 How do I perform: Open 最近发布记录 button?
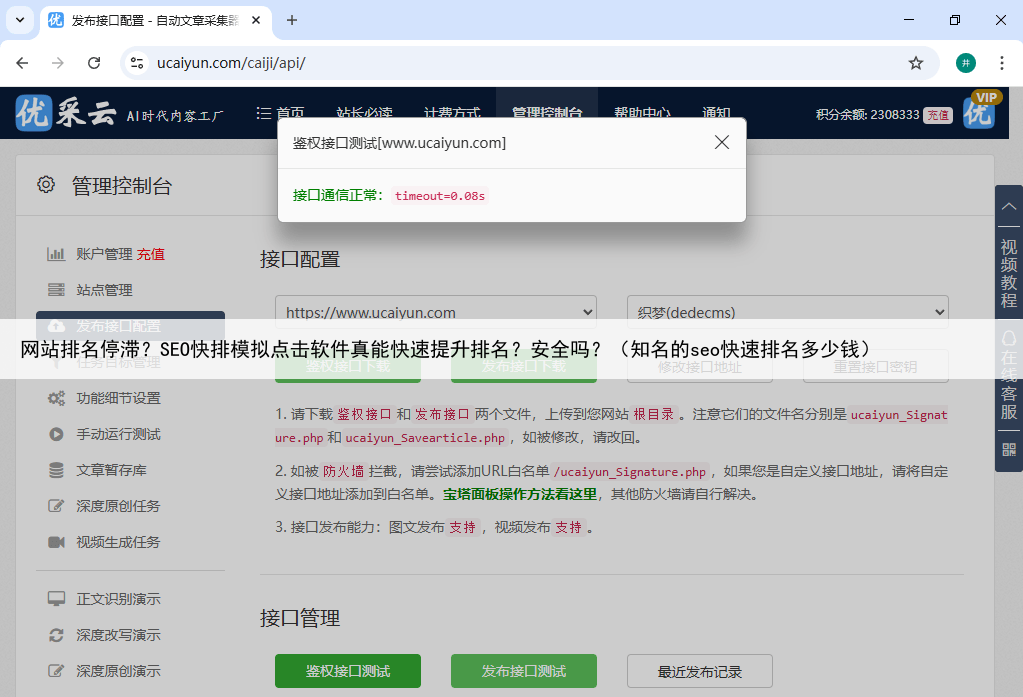pos(699,671)
